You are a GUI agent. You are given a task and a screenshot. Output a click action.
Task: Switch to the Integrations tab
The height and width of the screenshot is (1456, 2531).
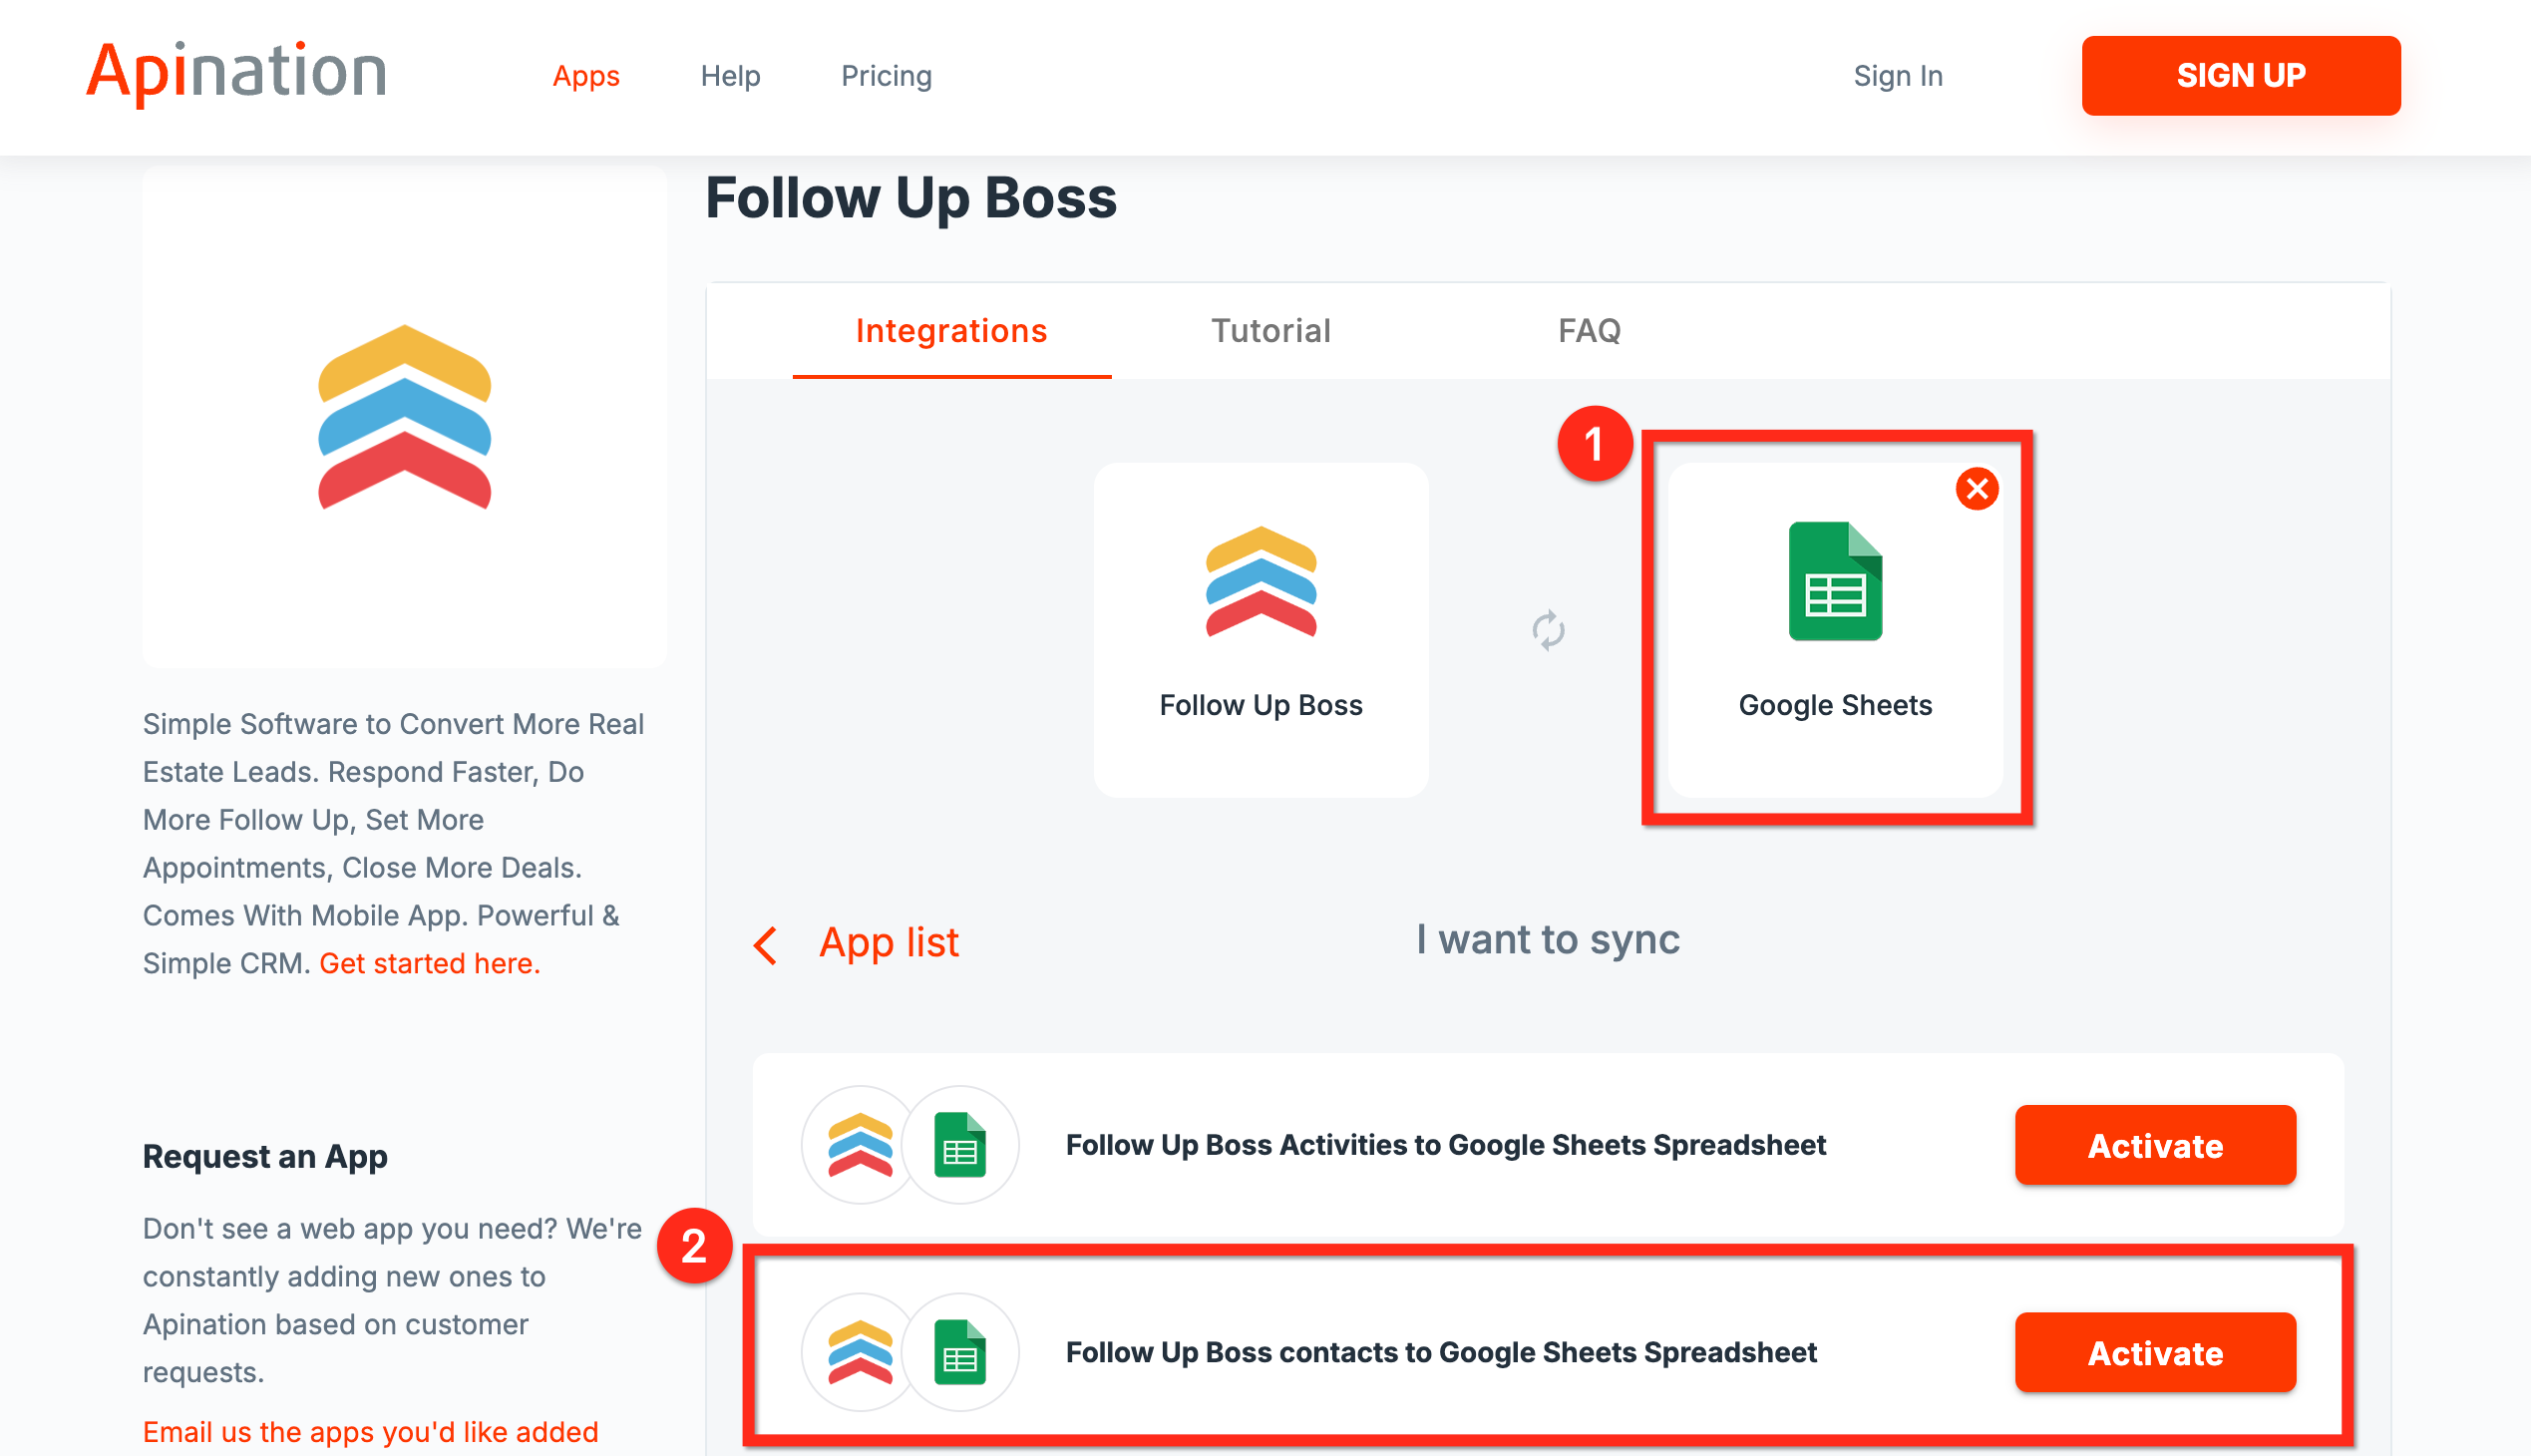[x=951, y=331]
